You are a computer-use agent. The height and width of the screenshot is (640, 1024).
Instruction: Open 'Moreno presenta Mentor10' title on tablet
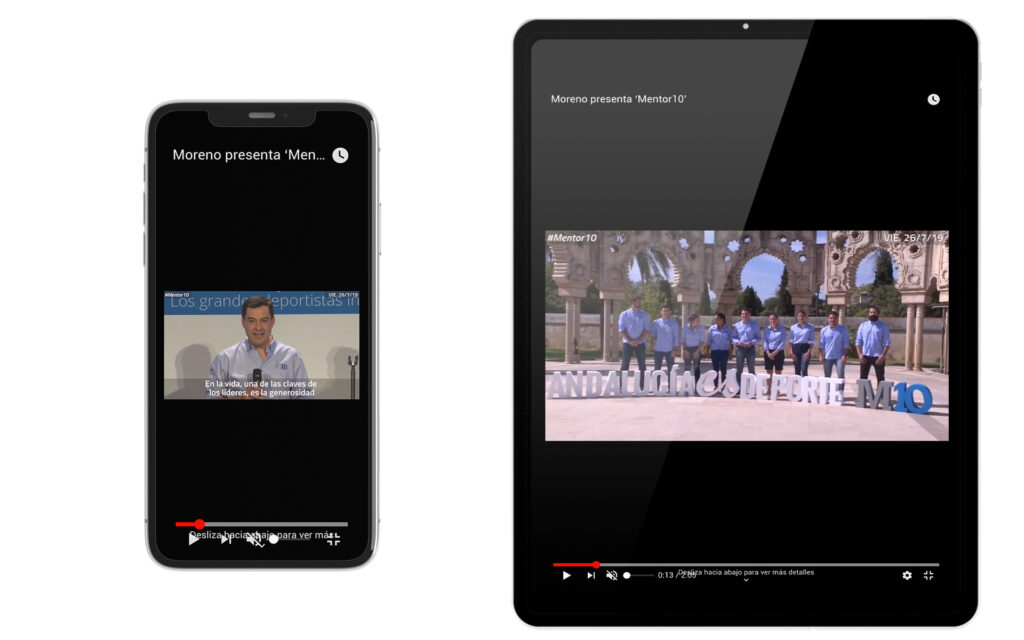click(618, 99)
